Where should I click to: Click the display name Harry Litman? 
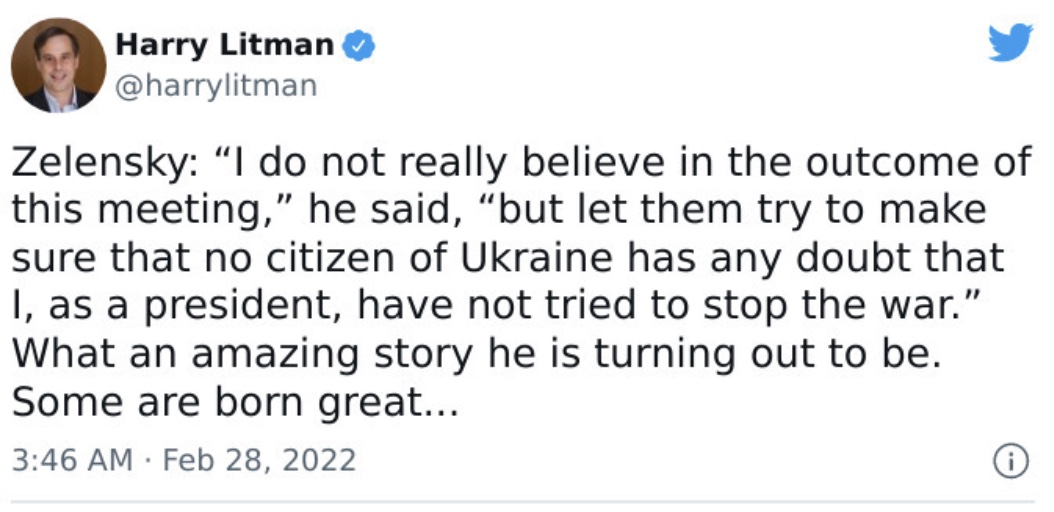(x=225, y=45)
